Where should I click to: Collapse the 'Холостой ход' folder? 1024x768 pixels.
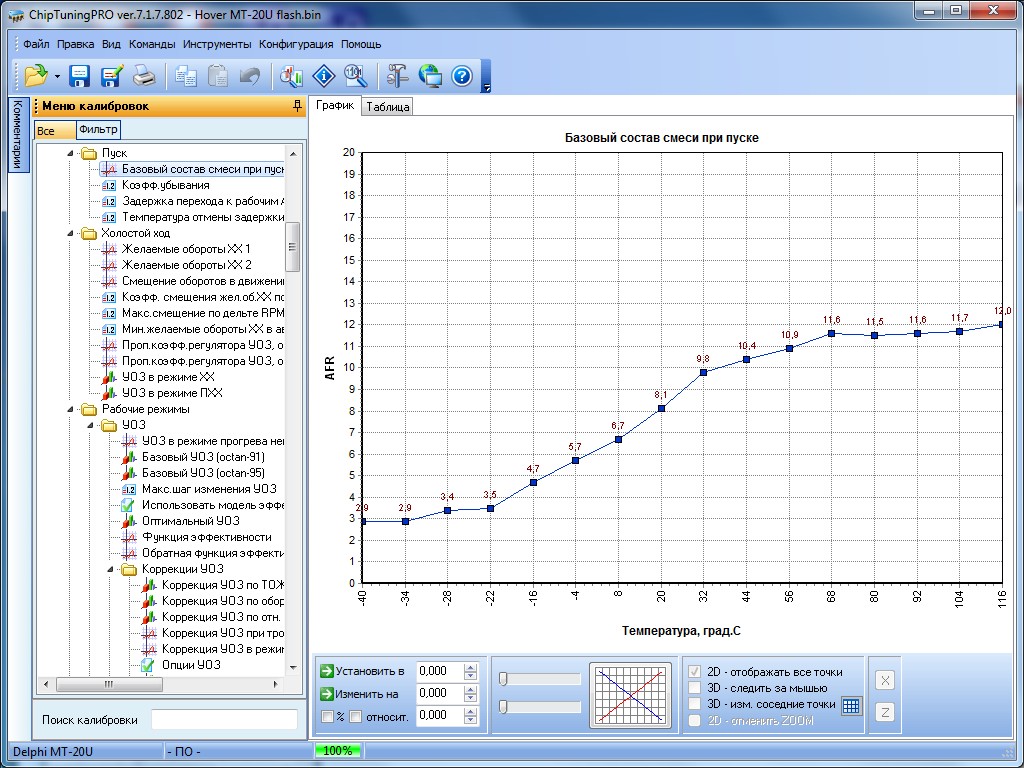click(x=71, y=233)
